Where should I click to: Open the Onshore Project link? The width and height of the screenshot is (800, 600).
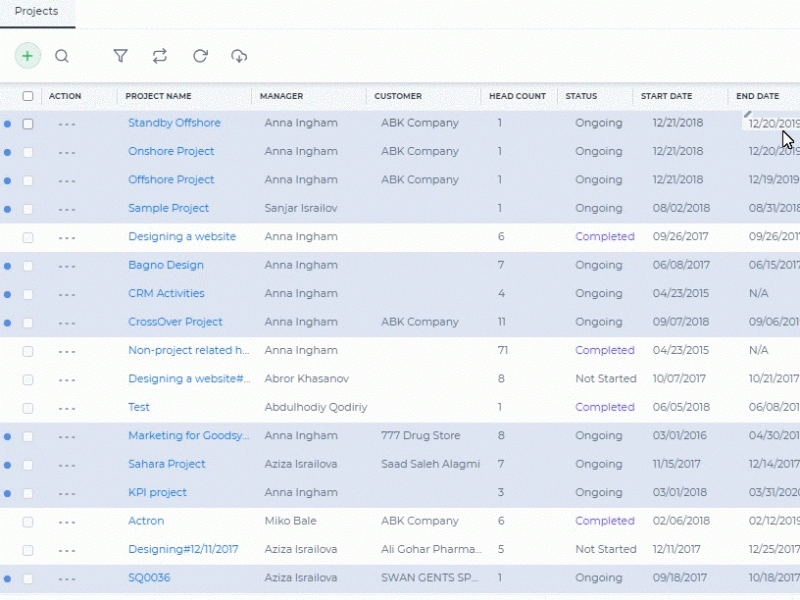171,152
